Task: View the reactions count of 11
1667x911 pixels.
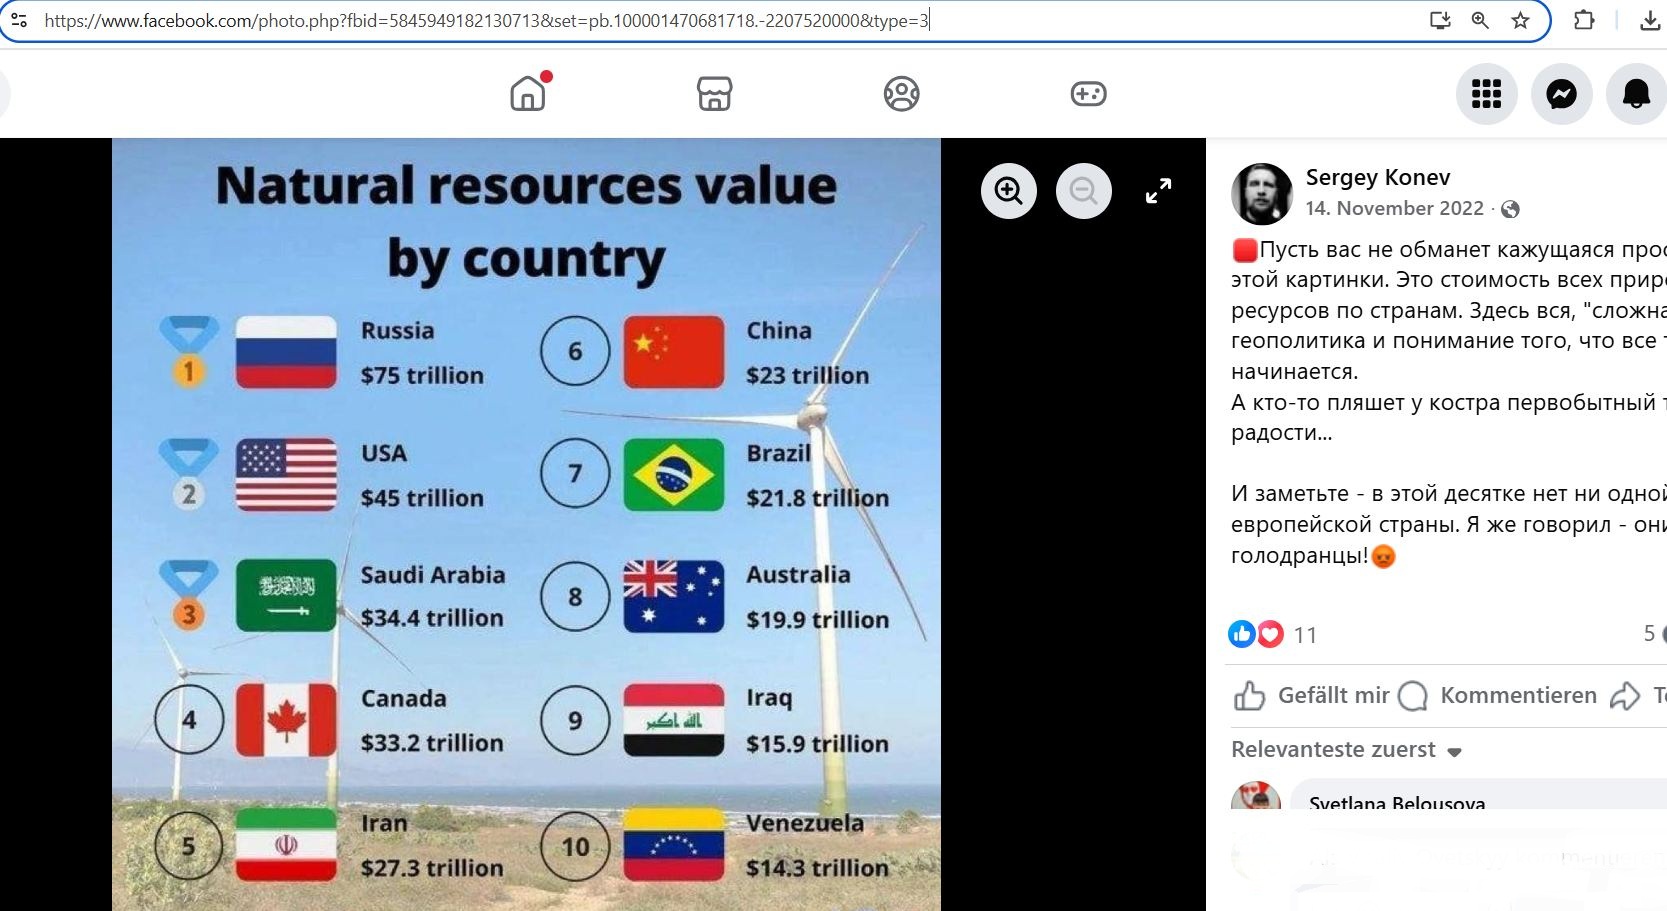Action: coord(1304,635)
